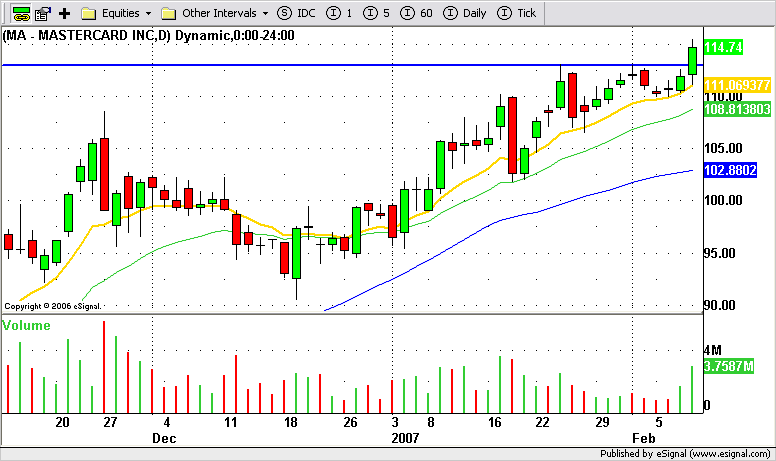
Task: Click the Copyright 2006 eSignal text
Action: pyautogui.click(x=53, y=306)
